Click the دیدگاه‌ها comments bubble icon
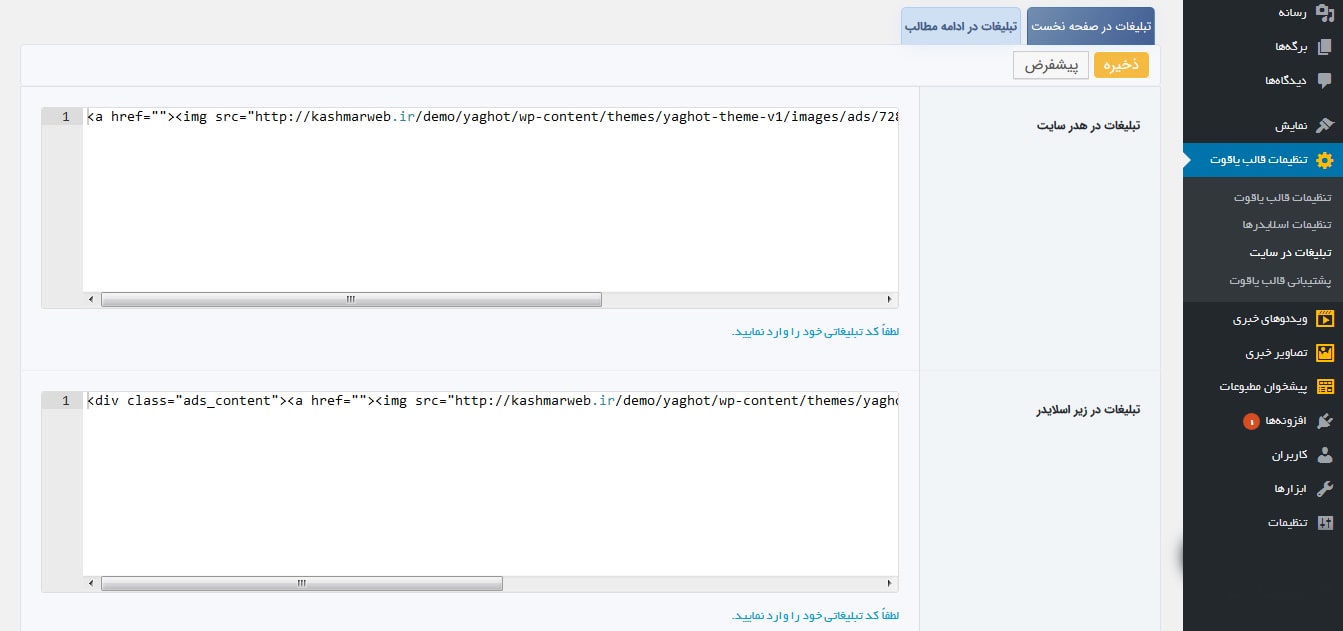The image size is (1343, 631). tap(1324, 80)
